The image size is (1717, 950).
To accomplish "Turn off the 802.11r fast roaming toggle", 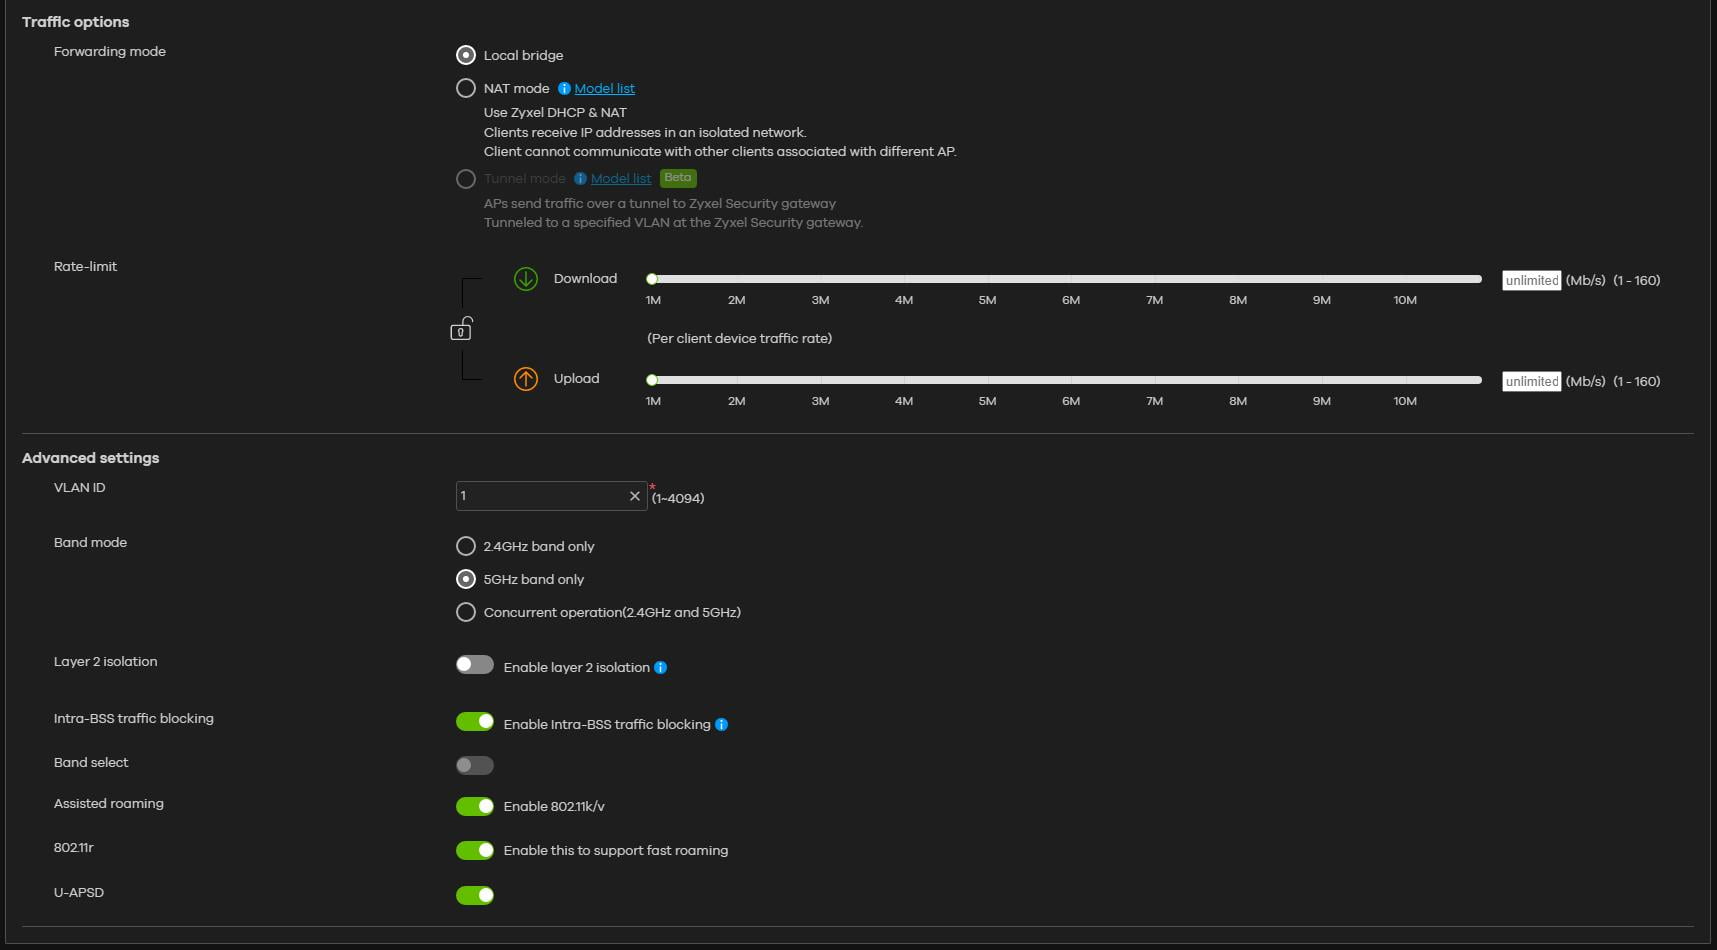I will tap(475, 850).
